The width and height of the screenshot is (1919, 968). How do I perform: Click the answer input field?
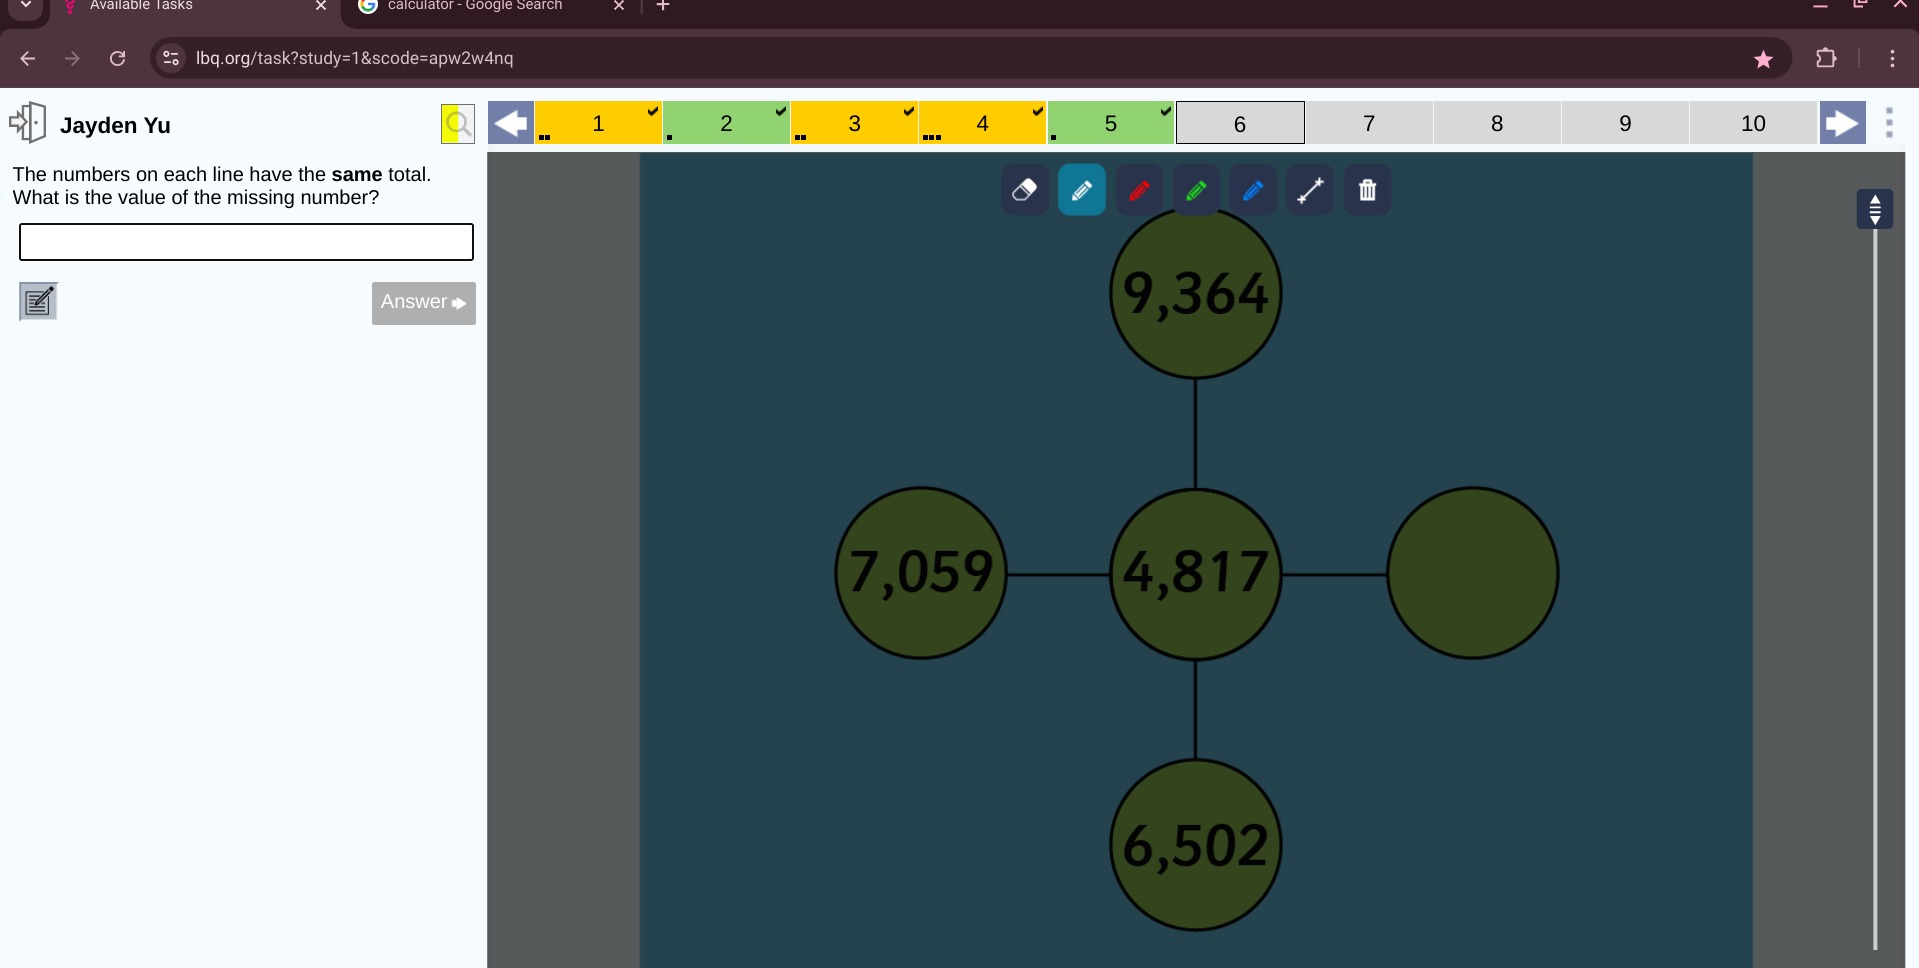246,242
